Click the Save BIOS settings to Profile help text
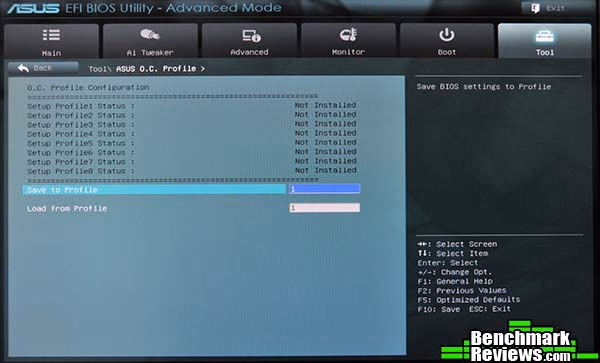Viewport: 600px width, 363px height. [x=484, y=87]
